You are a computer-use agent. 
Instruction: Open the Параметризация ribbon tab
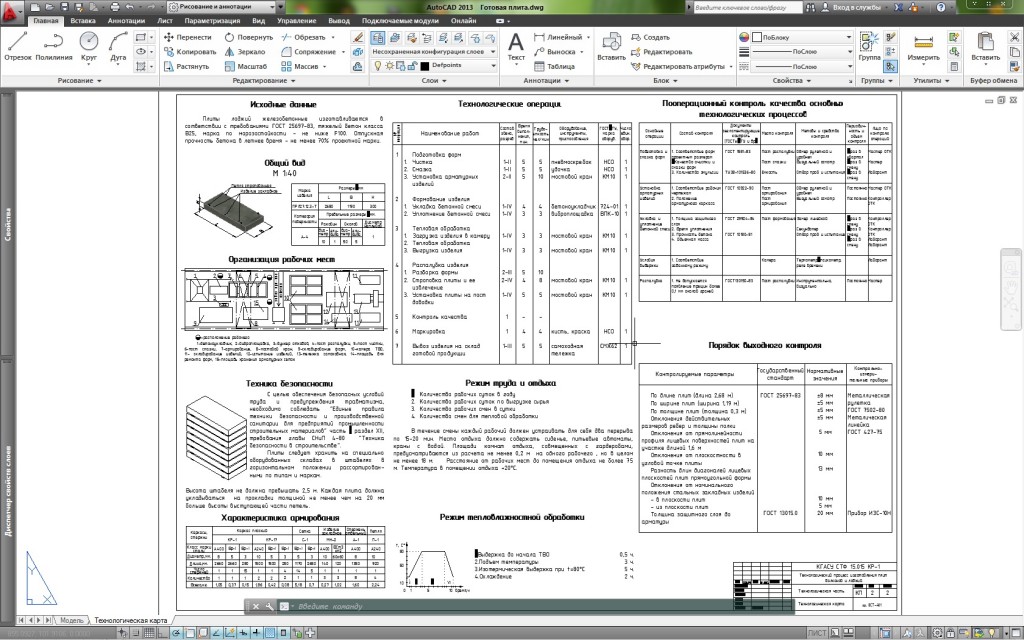pyautogui.click(x=212, y=21)
